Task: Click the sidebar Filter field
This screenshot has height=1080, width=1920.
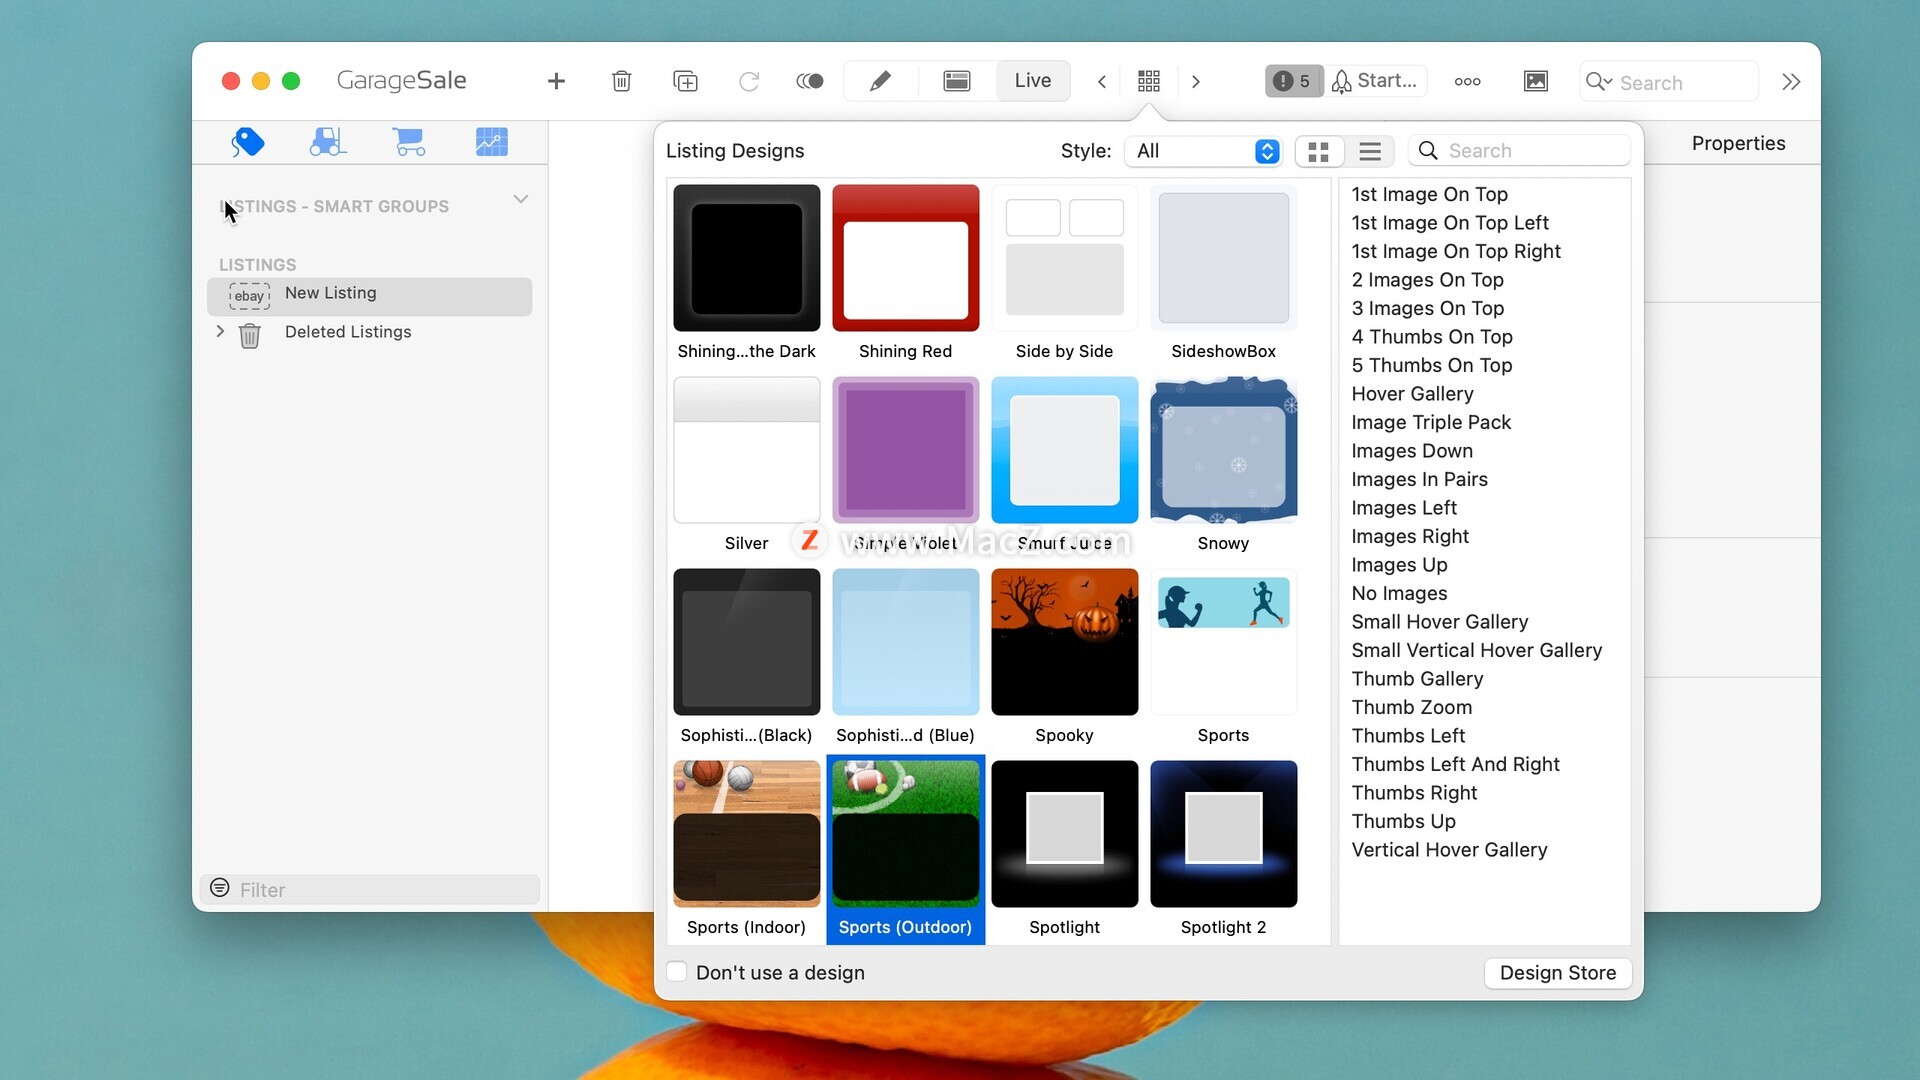Action: click(370, 889)
